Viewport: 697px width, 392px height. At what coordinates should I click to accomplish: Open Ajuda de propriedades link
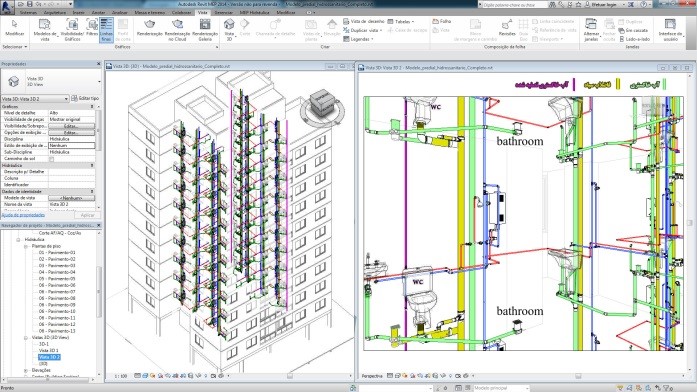(x=23, y=215)
